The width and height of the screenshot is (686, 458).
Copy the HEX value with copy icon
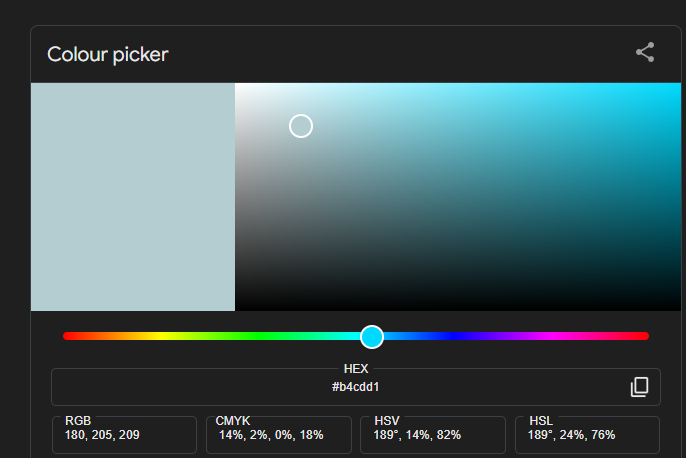(x=639, y=387)
